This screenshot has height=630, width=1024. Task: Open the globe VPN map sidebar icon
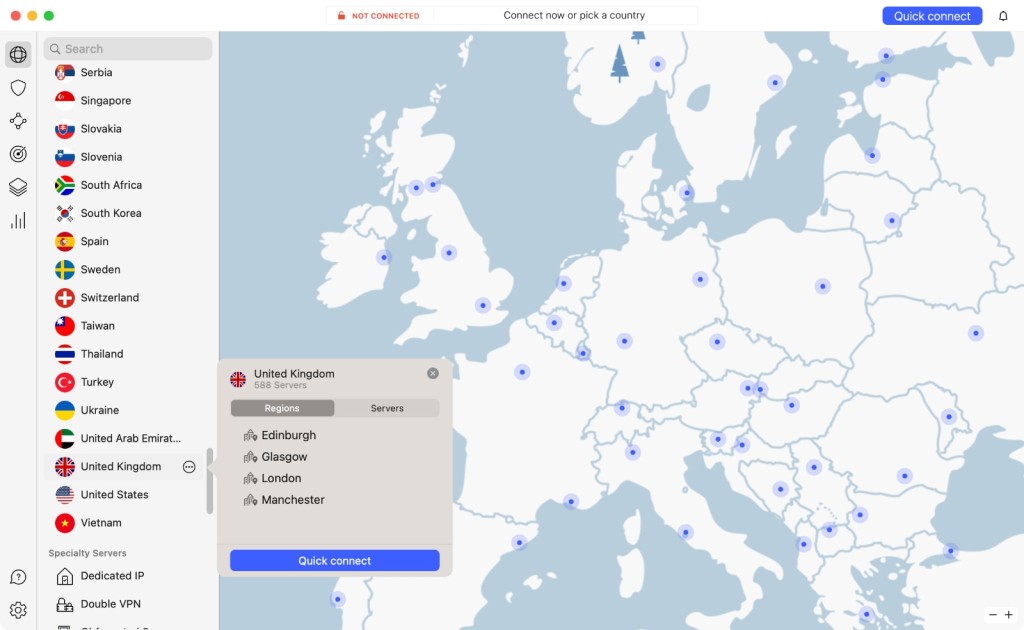coord(18,55)
